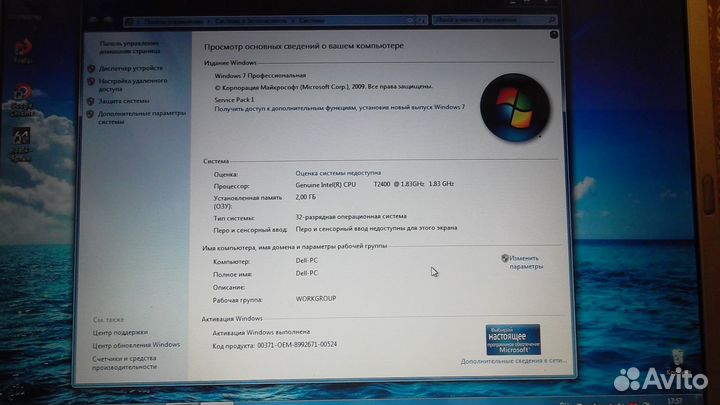Image resolution: width=720 pixels, height=405 pixels.
Task: Click Перо и сенсорный ввод недоступны text
Action: pos(377,228)
